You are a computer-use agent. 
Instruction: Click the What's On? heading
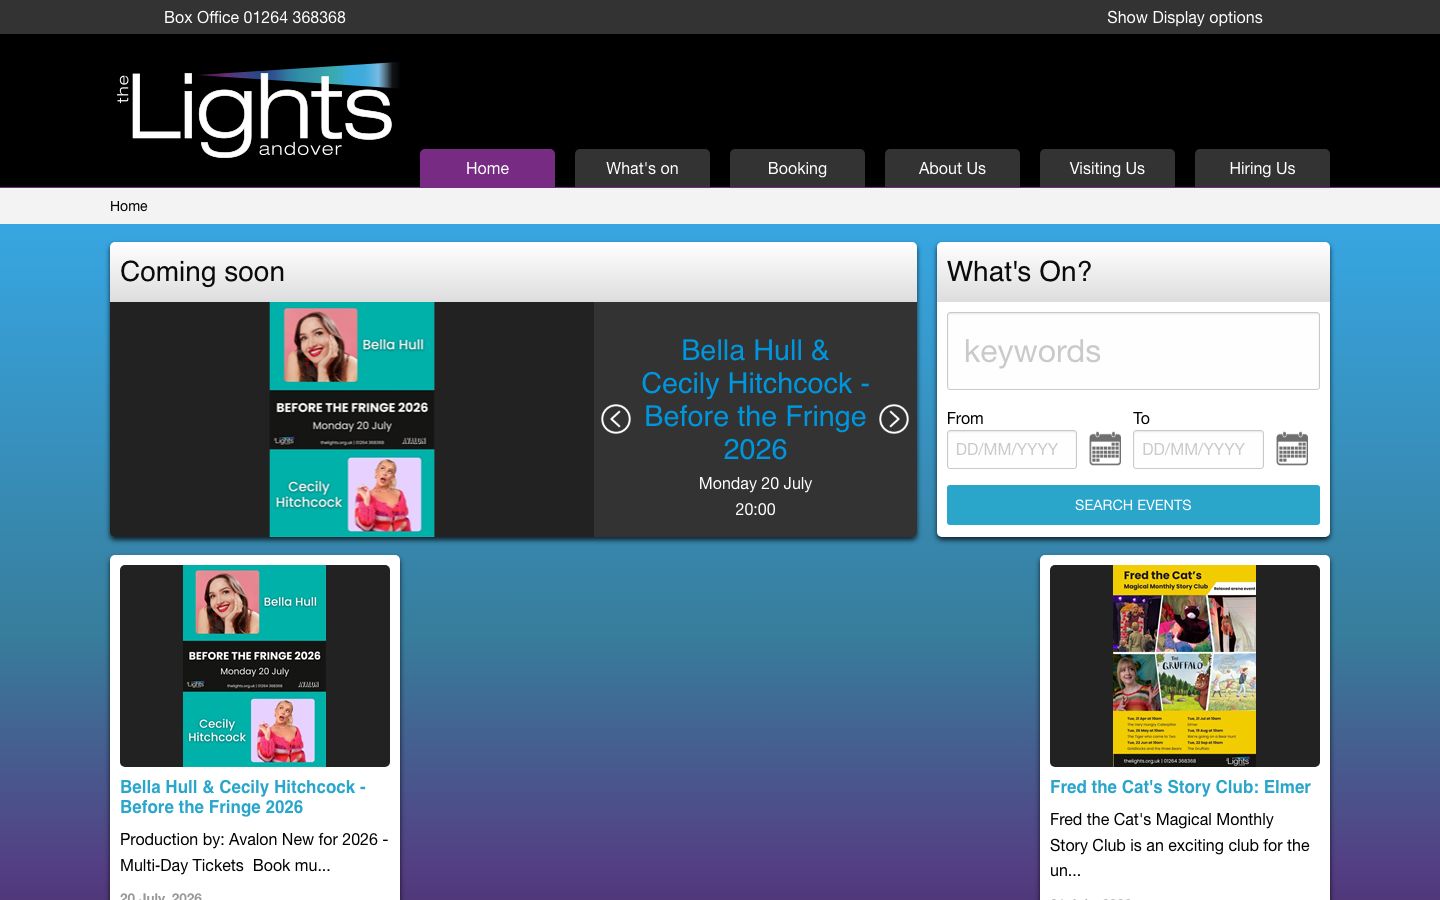click(x=1019, y=272)
